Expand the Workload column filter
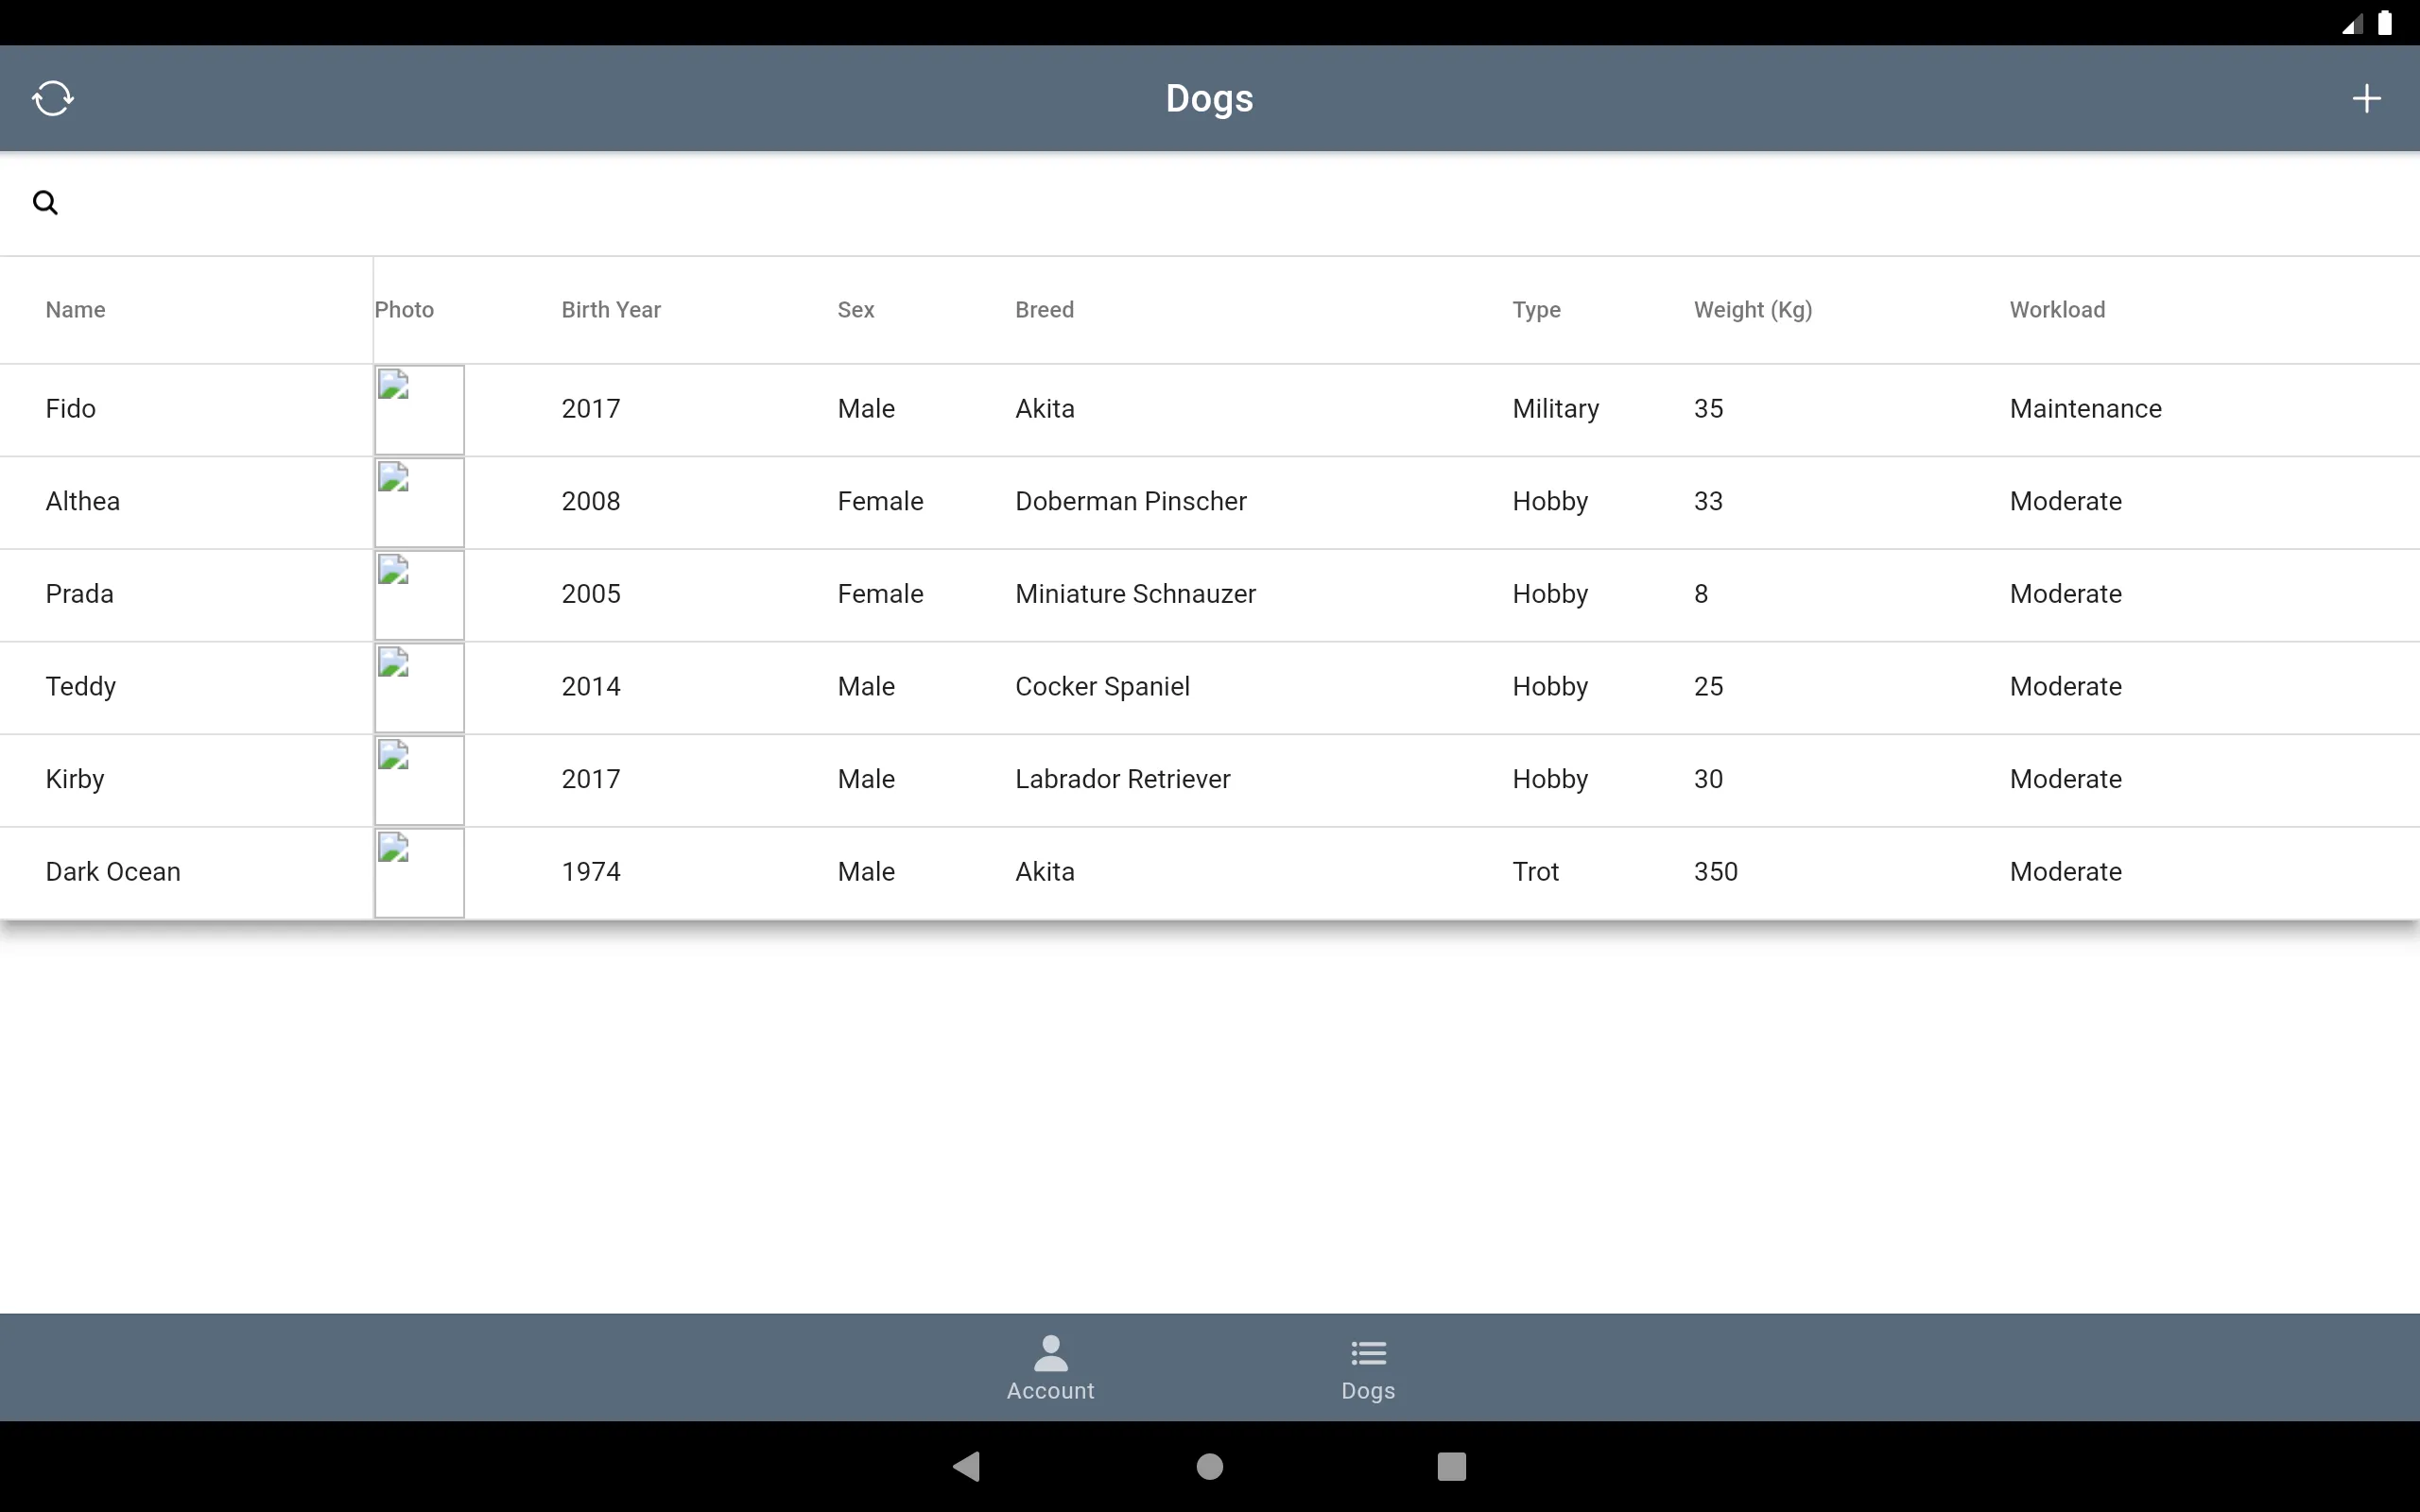Screen dimensions: 2420x1512 [2056, 308]
